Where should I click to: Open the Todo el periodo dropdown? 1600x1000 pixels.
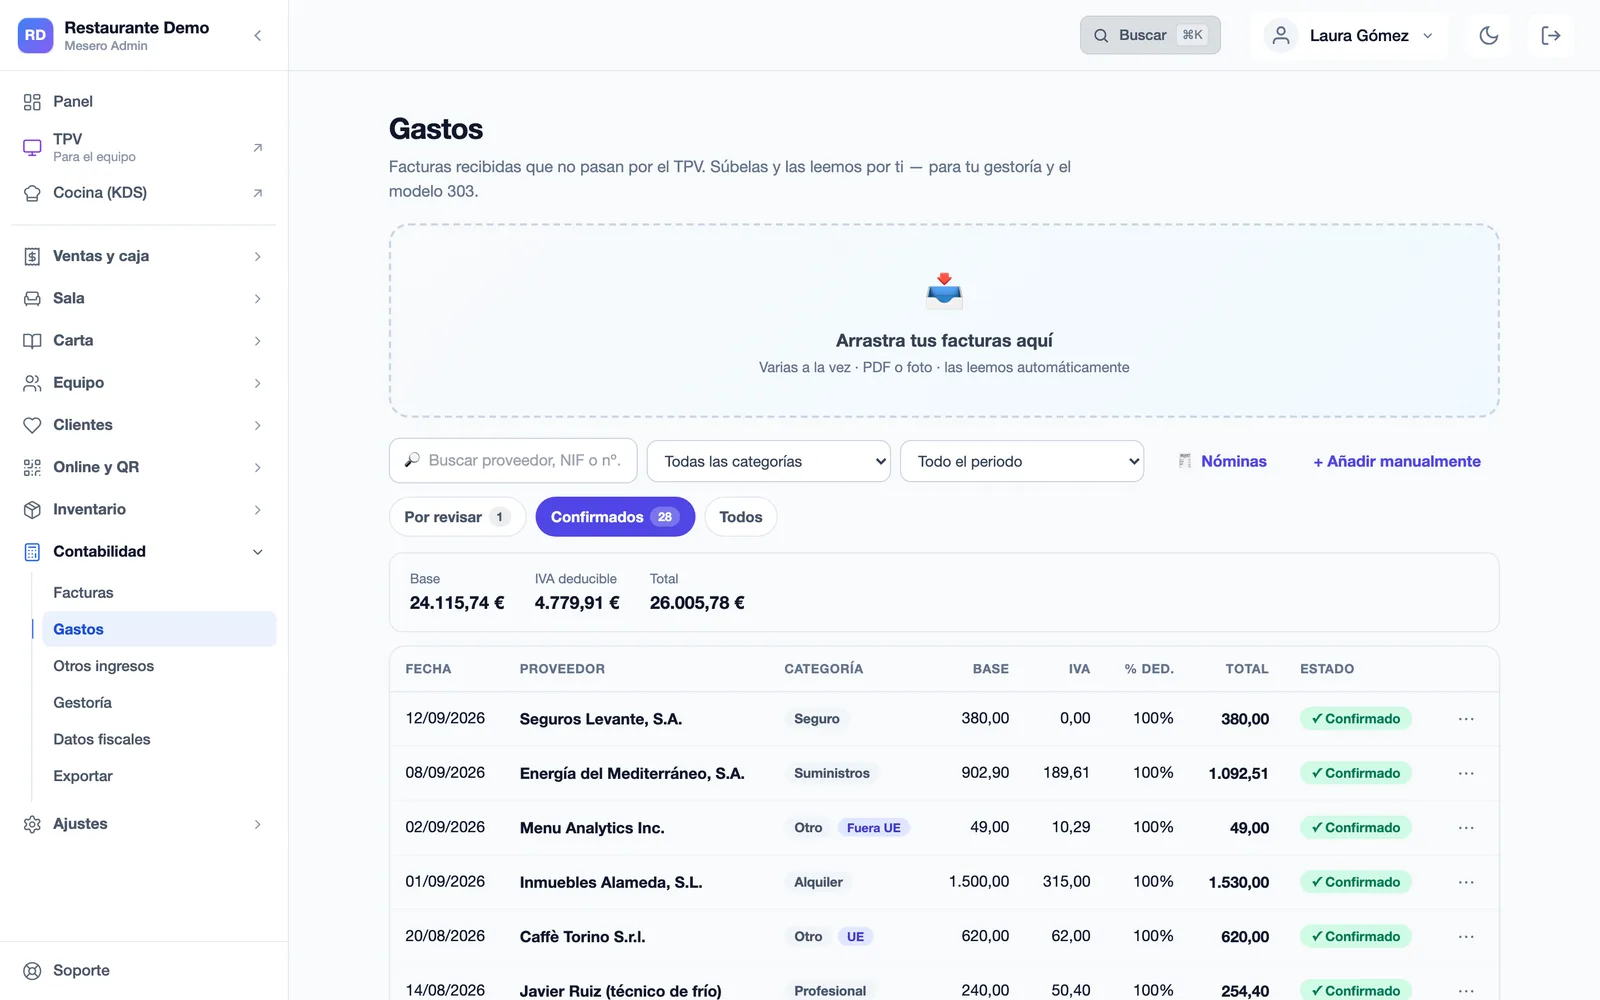click(x=1021, y=462)
